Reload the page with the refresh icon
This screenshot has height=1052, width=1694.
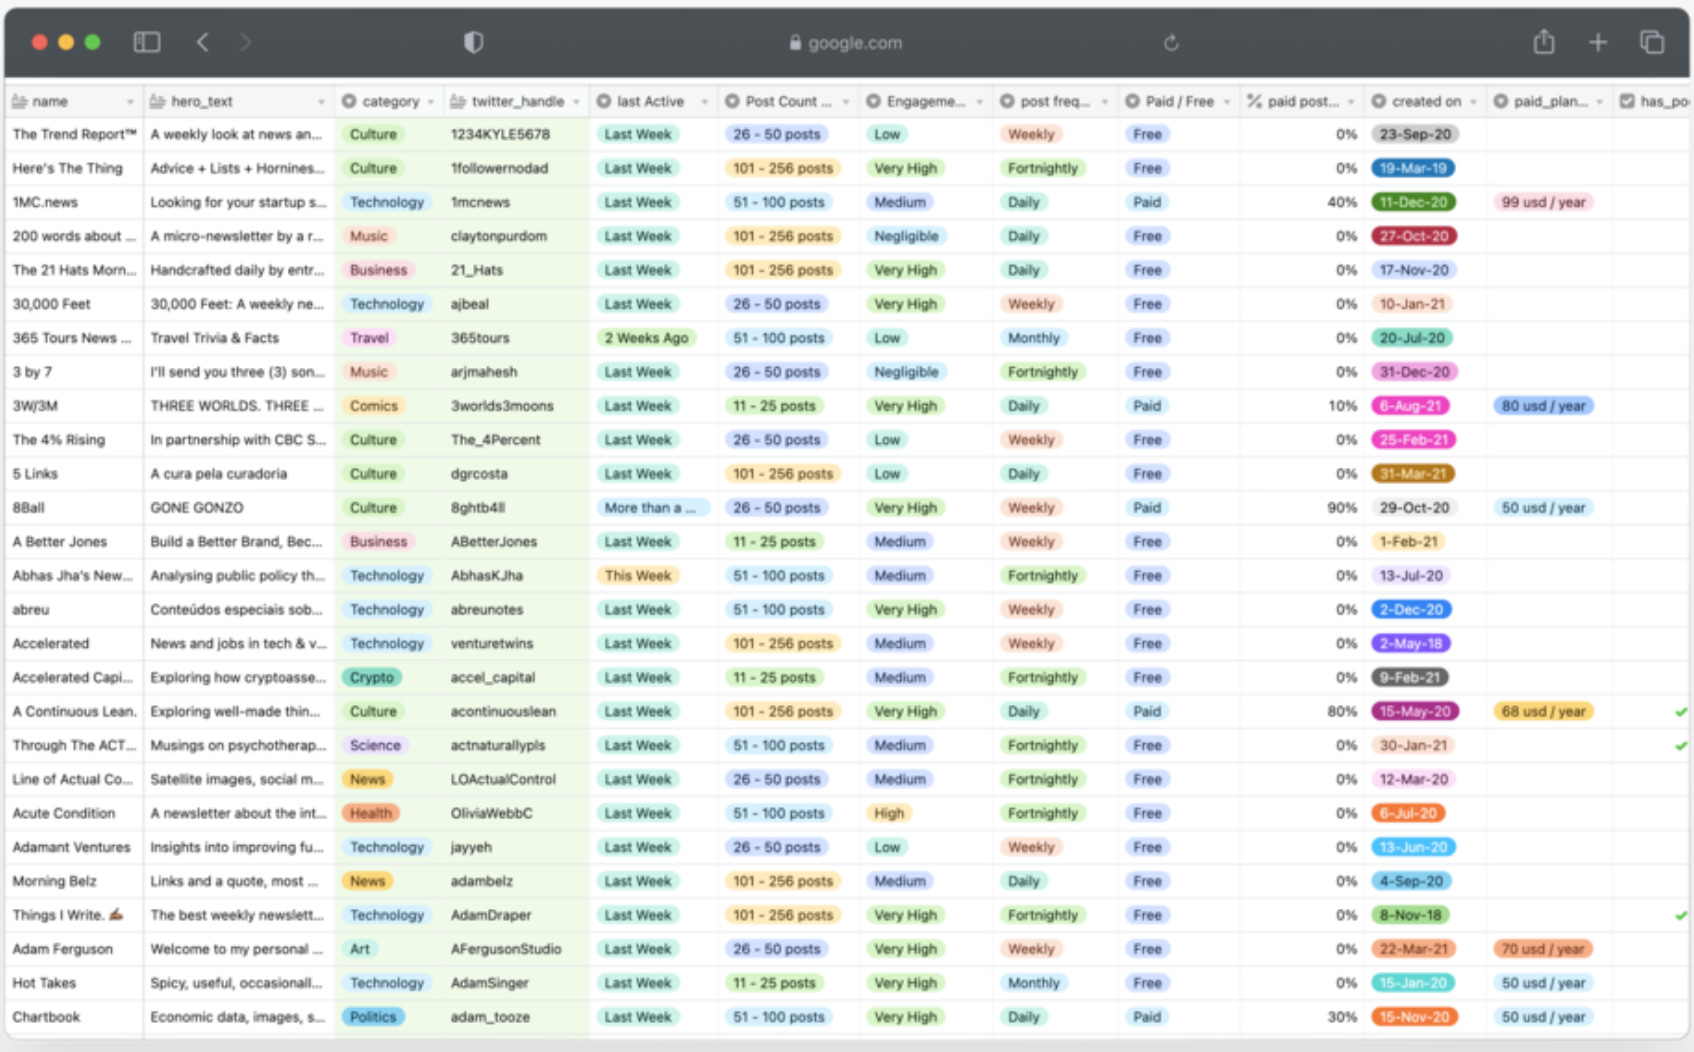[x=1171, y=43]
